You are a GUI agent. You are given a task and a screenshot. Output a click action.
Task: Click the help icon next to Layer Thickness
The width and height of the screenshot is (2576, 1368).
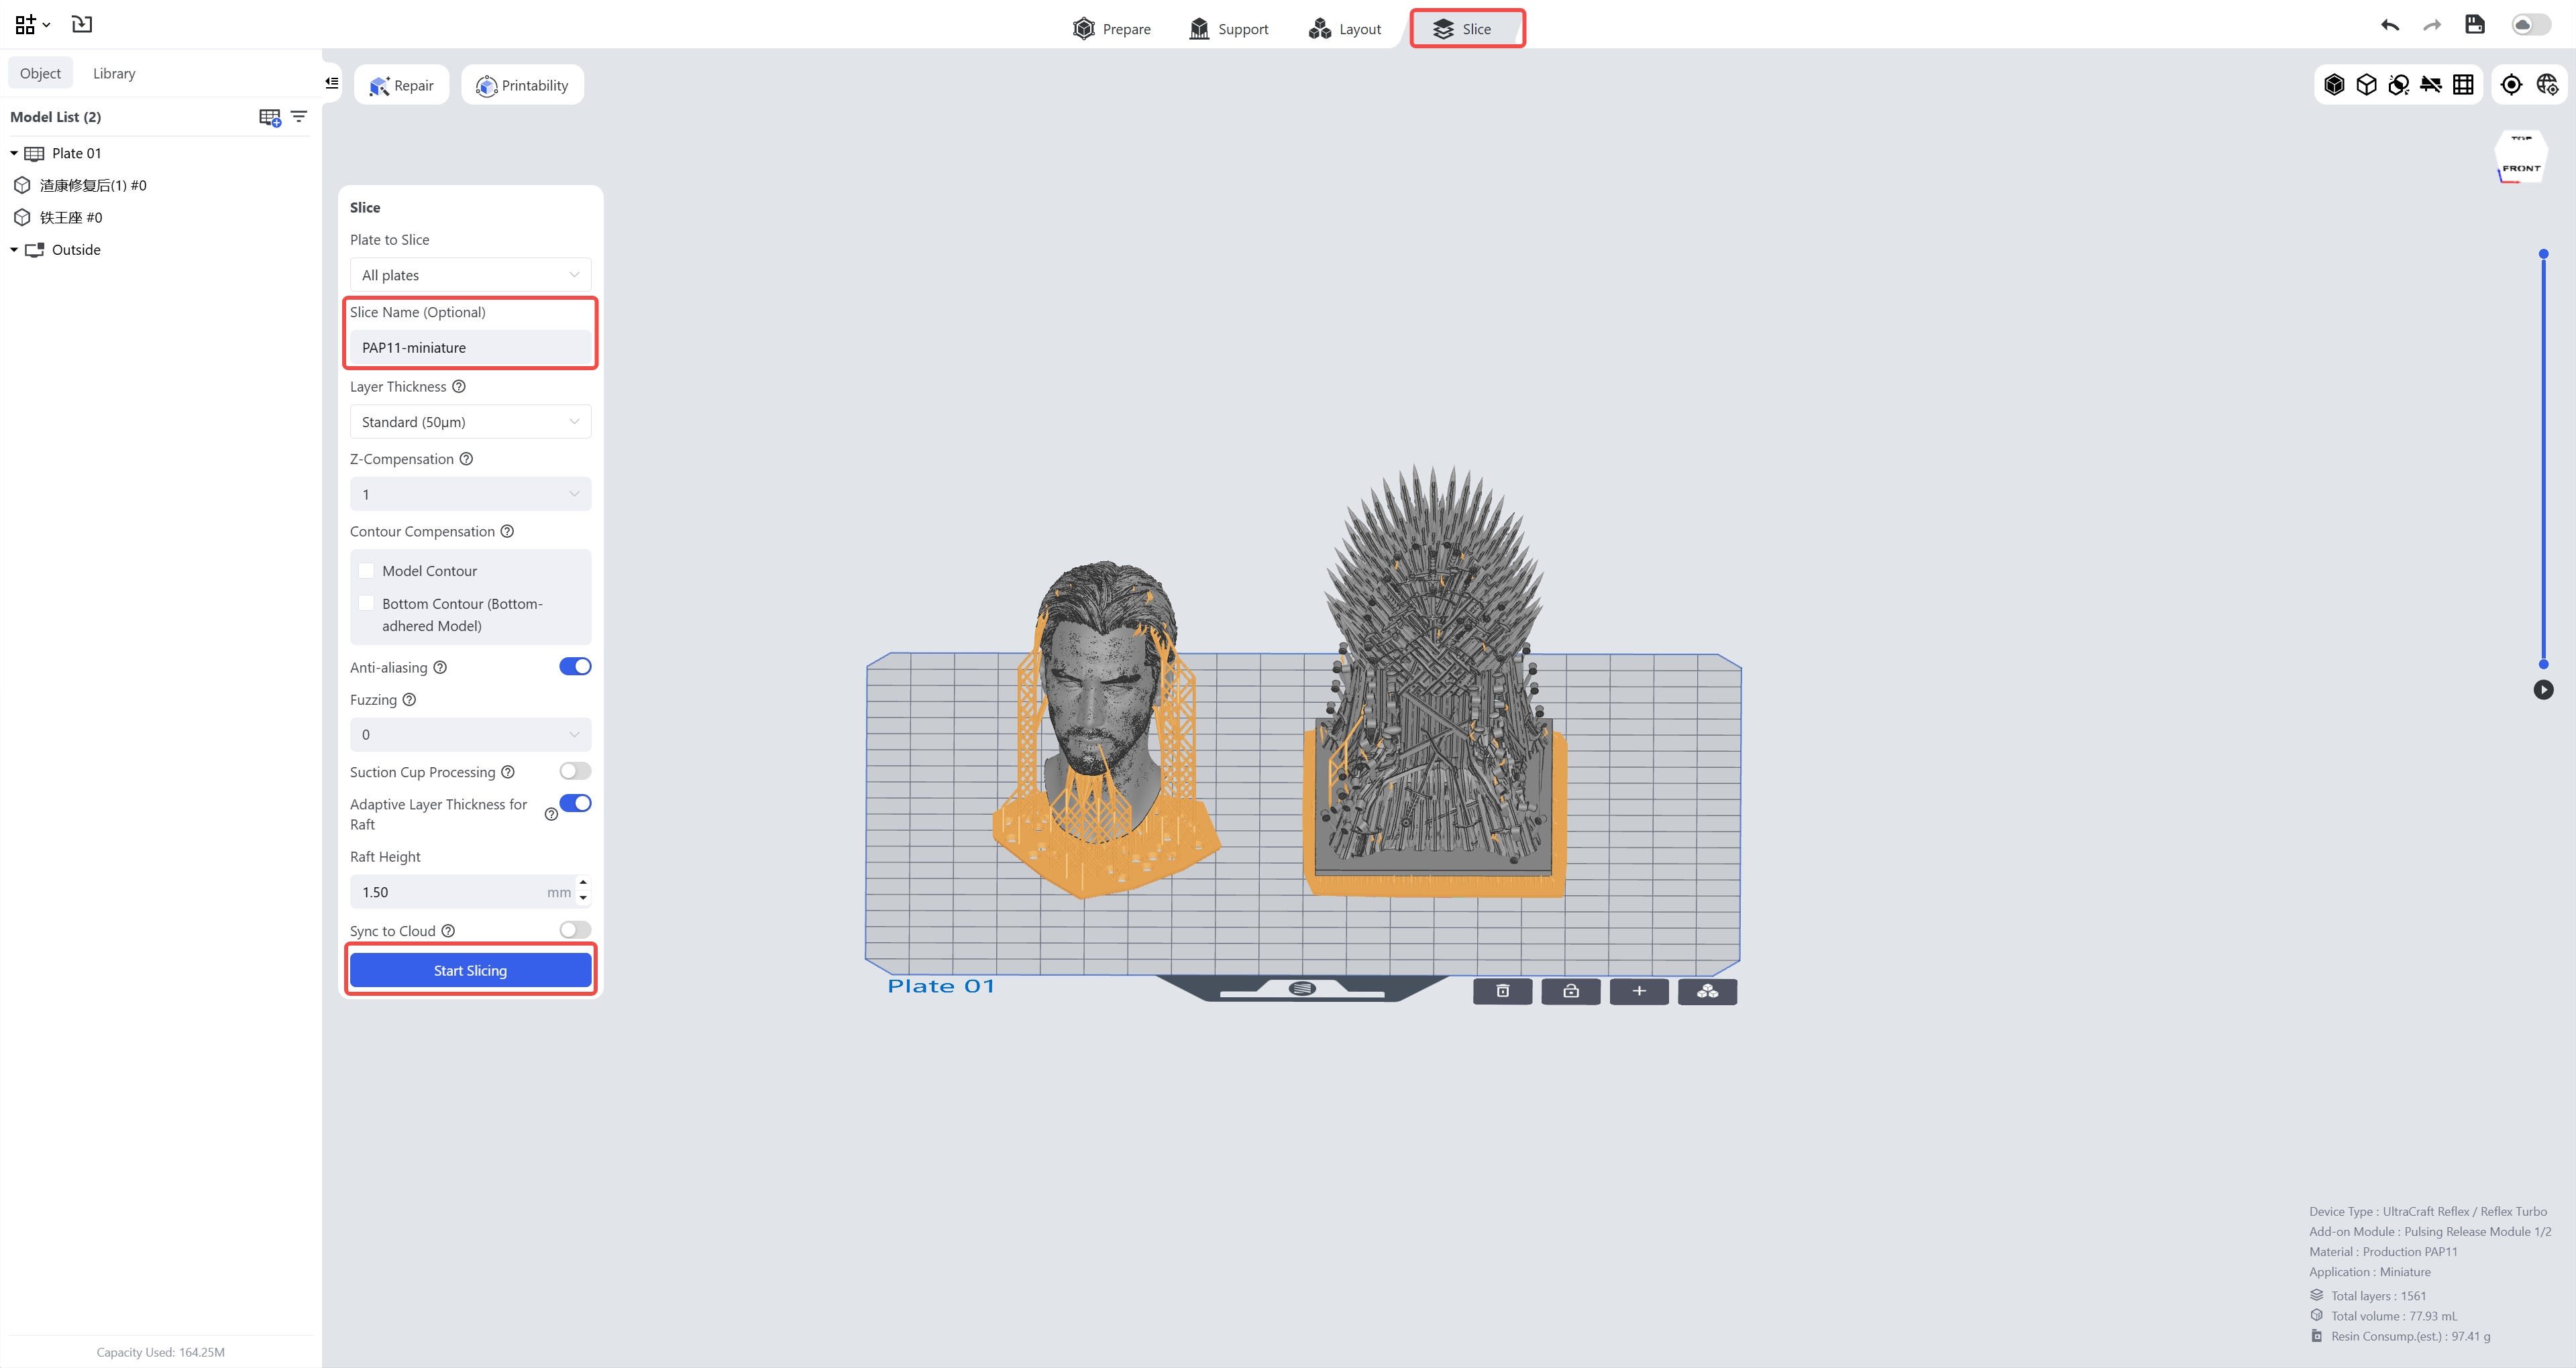pos(459,387)
